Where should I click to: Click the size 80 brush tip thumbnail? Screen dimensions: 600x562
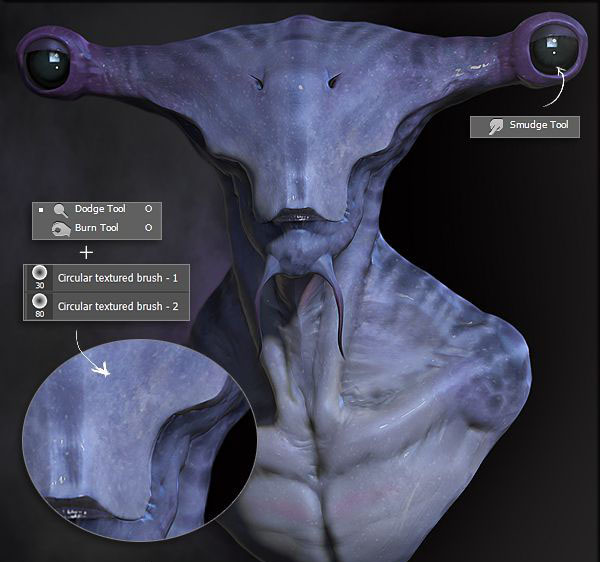click(39, 301)
